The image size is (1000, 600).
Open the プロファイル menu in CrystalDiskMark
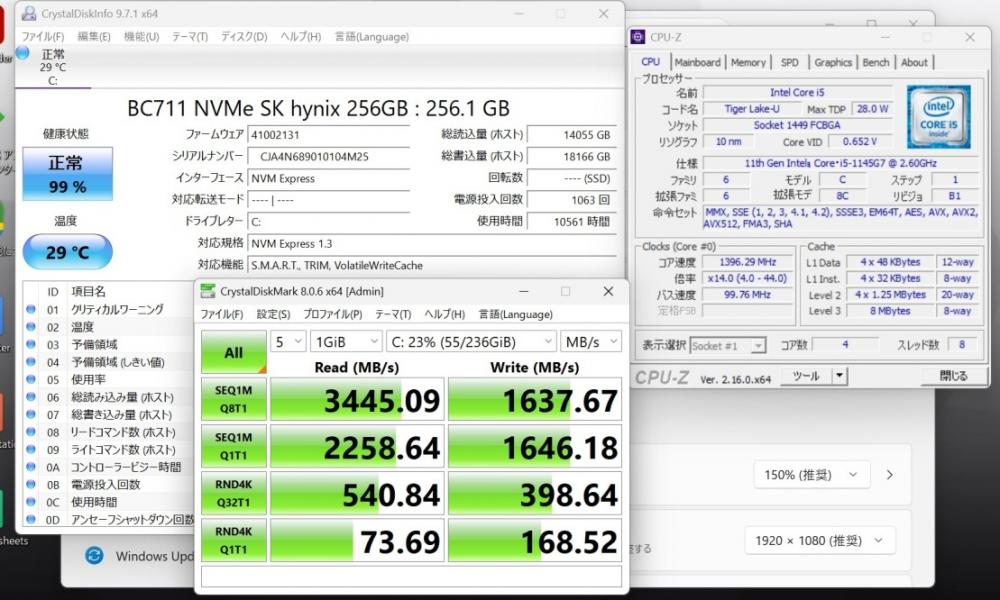(332, 314)
